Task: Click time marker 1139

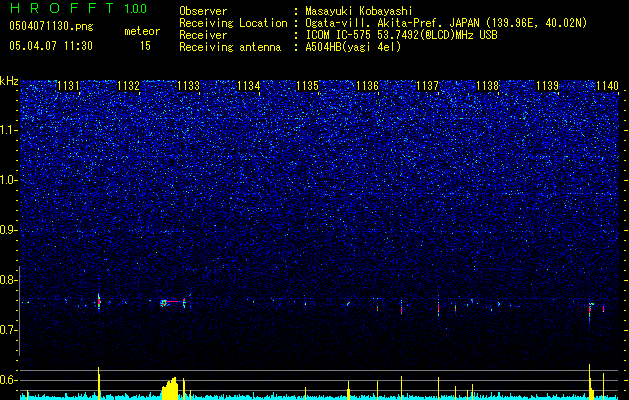Action: coord(547,85)
